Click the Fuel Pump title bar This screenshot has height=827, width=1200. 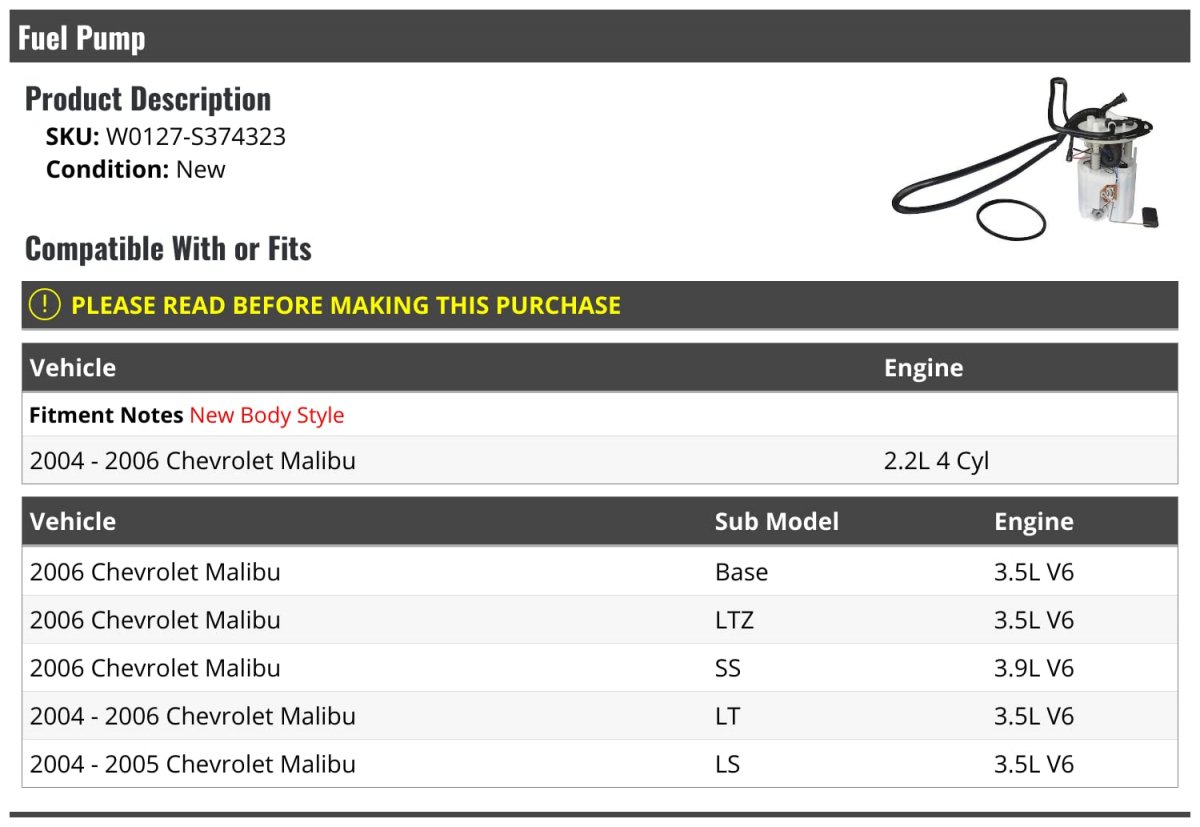(600, 37)
